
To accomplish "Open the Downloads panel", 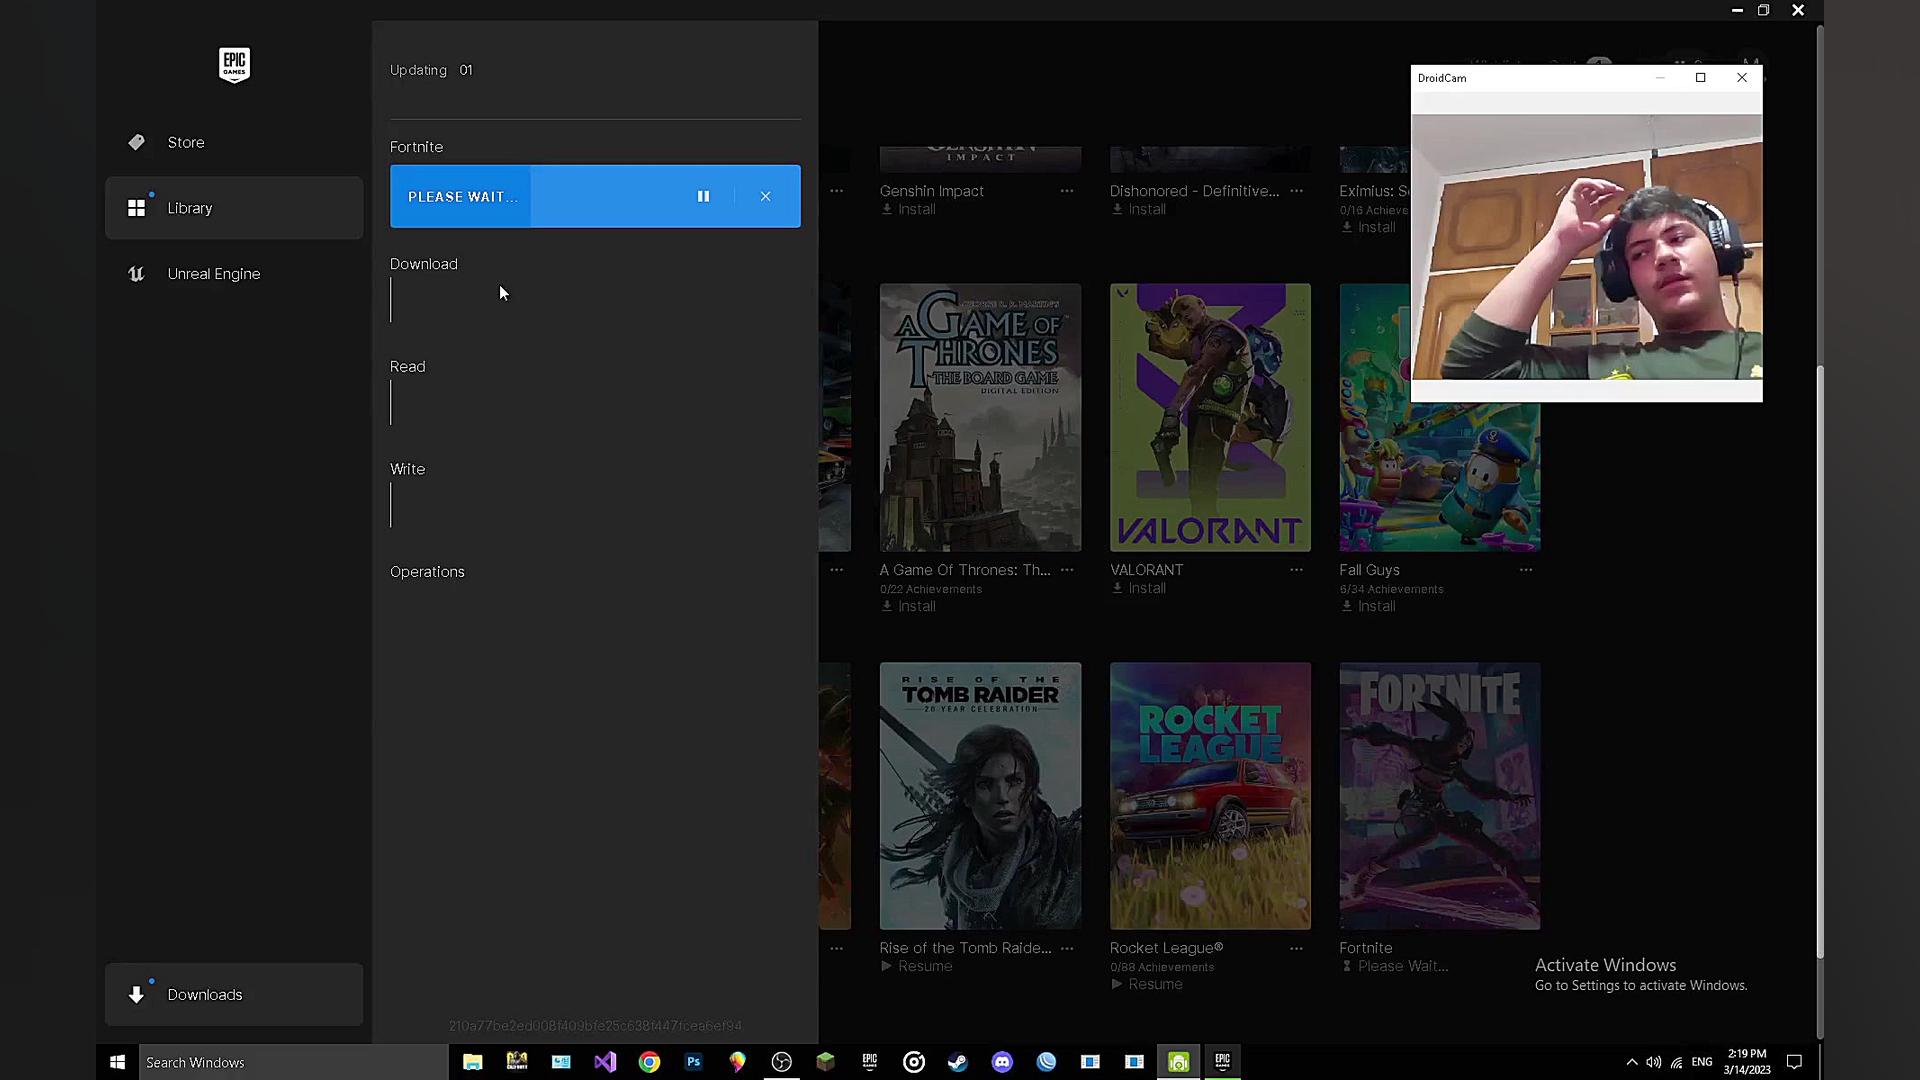I will [x=234, y=994].
